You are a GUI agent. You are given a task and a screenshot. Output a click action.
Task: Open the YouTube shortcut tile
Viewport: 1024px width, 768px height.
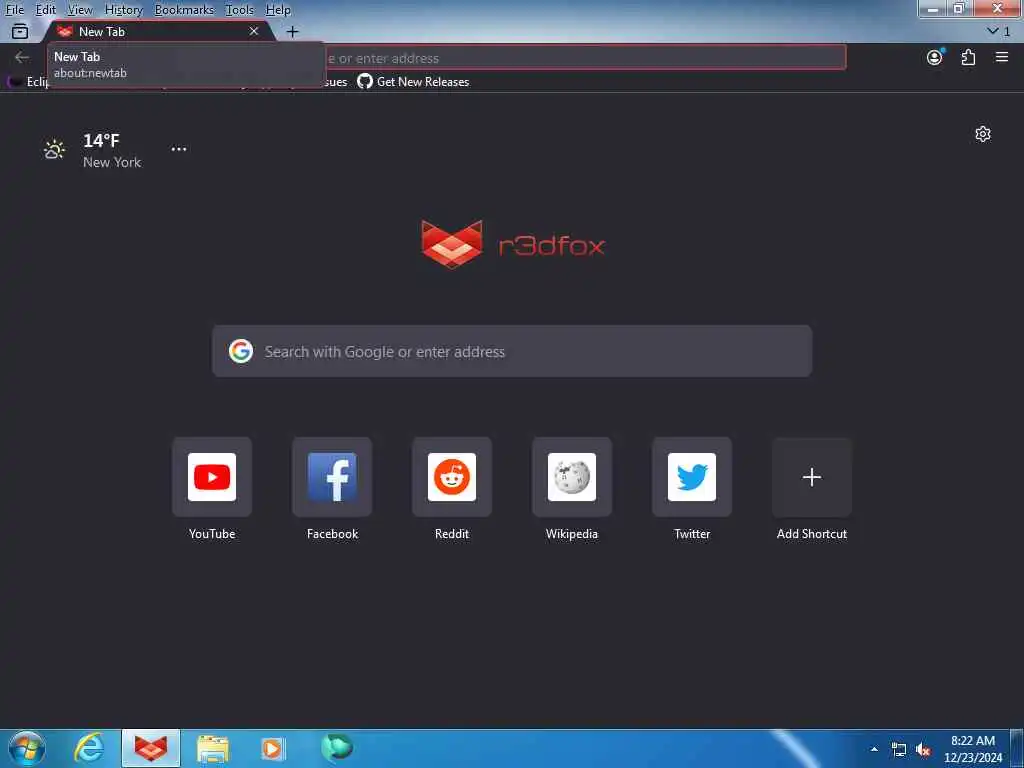pyautogui.click(x=212, y=477)
